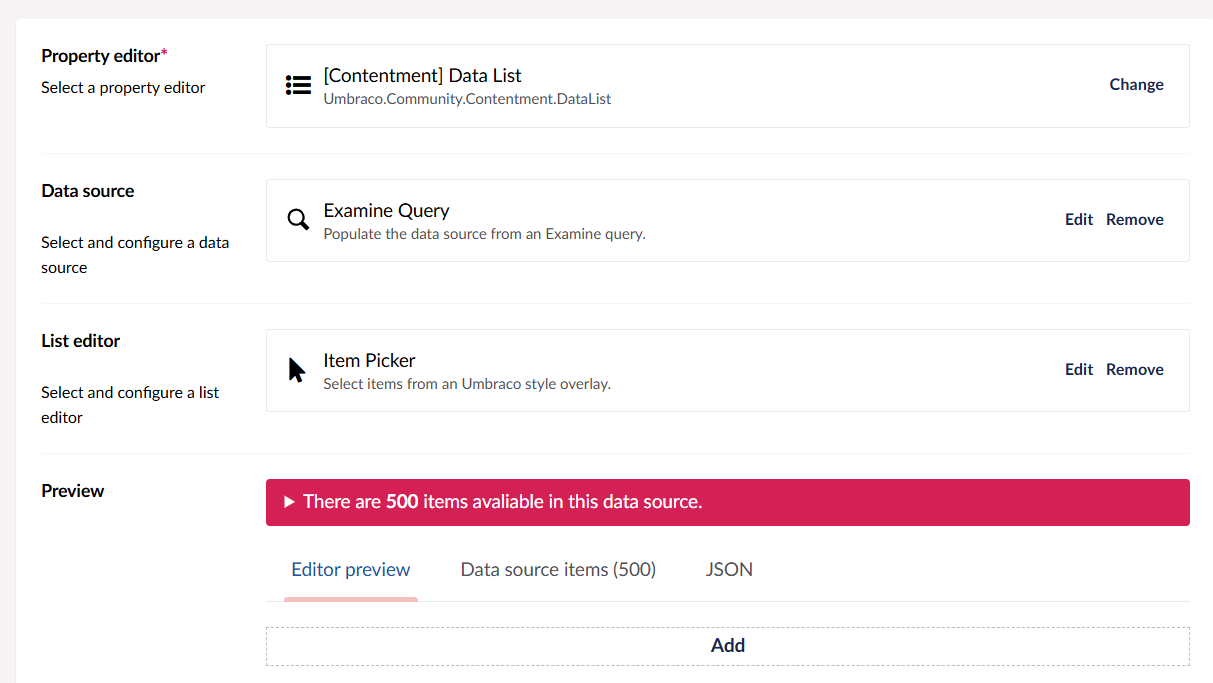Click the Examine Query magnifier icon

298,220
